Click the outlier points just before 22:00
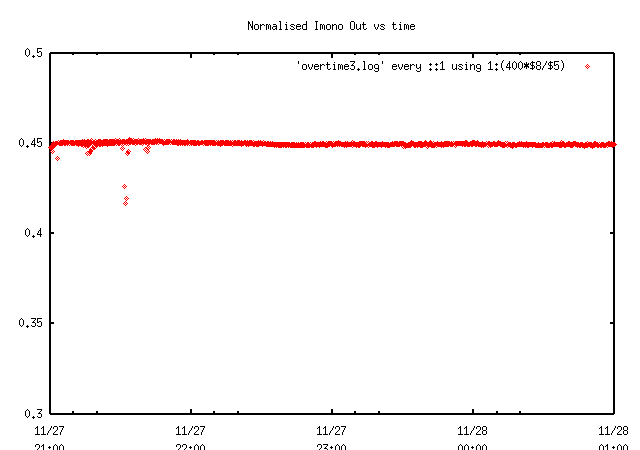 point(147,150)
